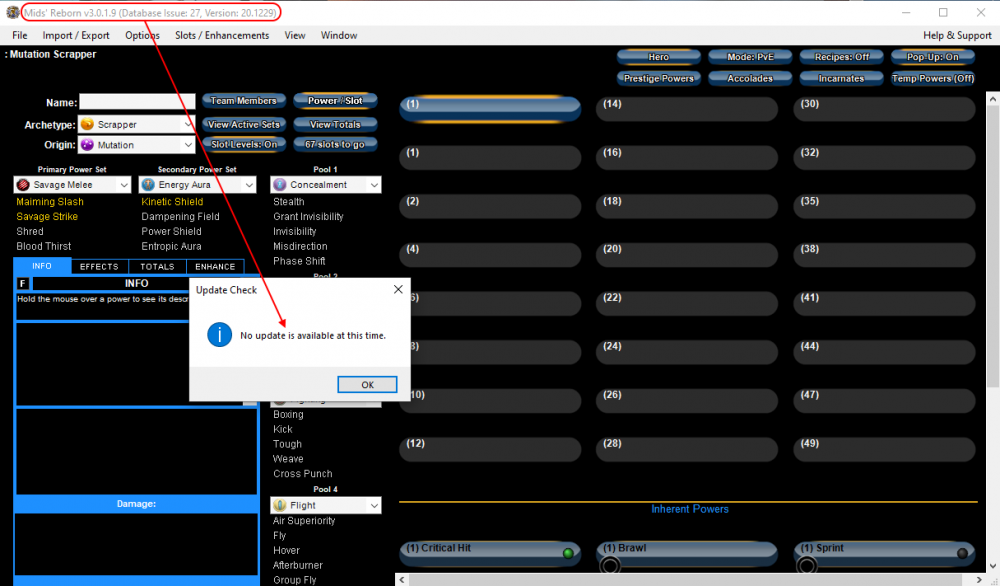Toggle the Pop-Up: On button
This screenshot has width=1000, height=586.
932,57
